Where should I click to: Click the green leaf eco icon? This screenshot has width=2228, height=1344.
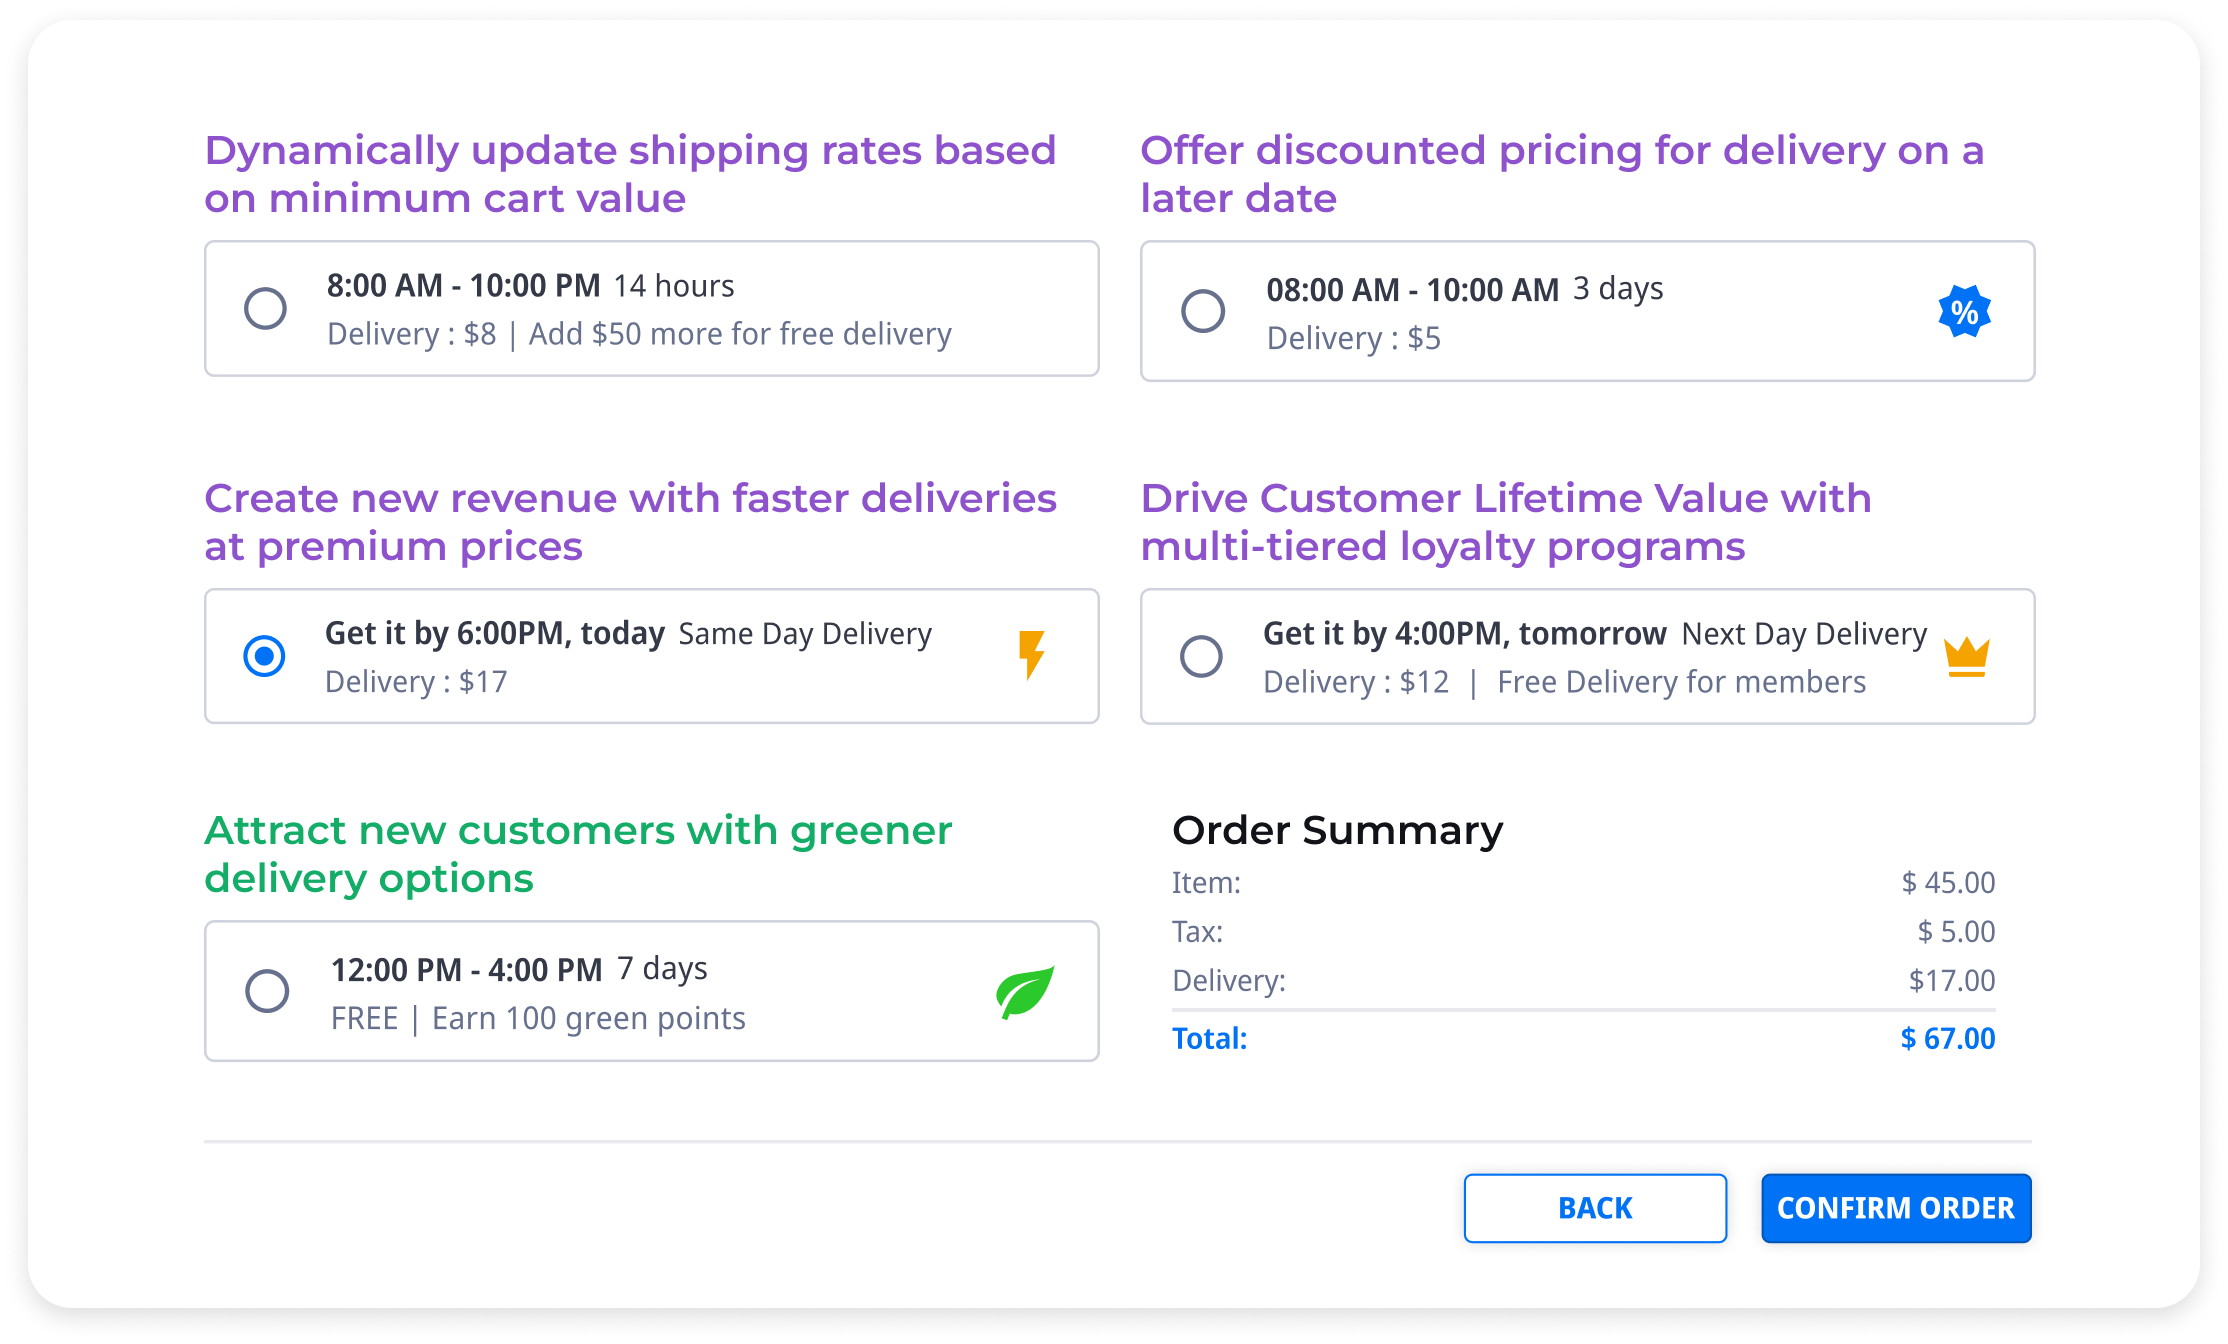(1025, 992)
